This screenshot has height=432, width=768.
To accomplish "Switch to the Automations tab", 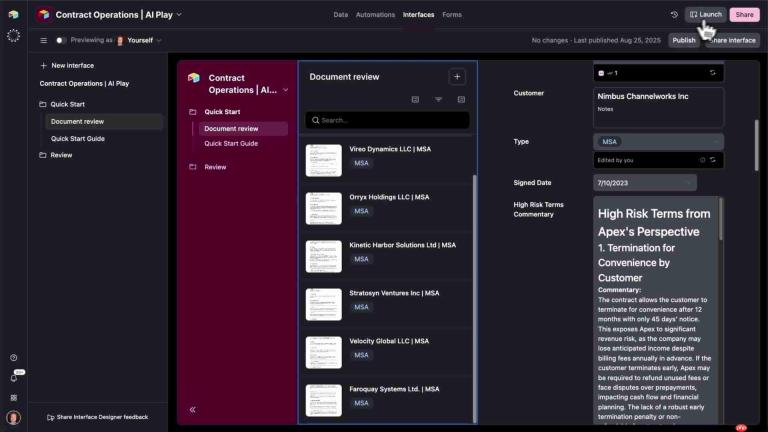I will point(375,15).
